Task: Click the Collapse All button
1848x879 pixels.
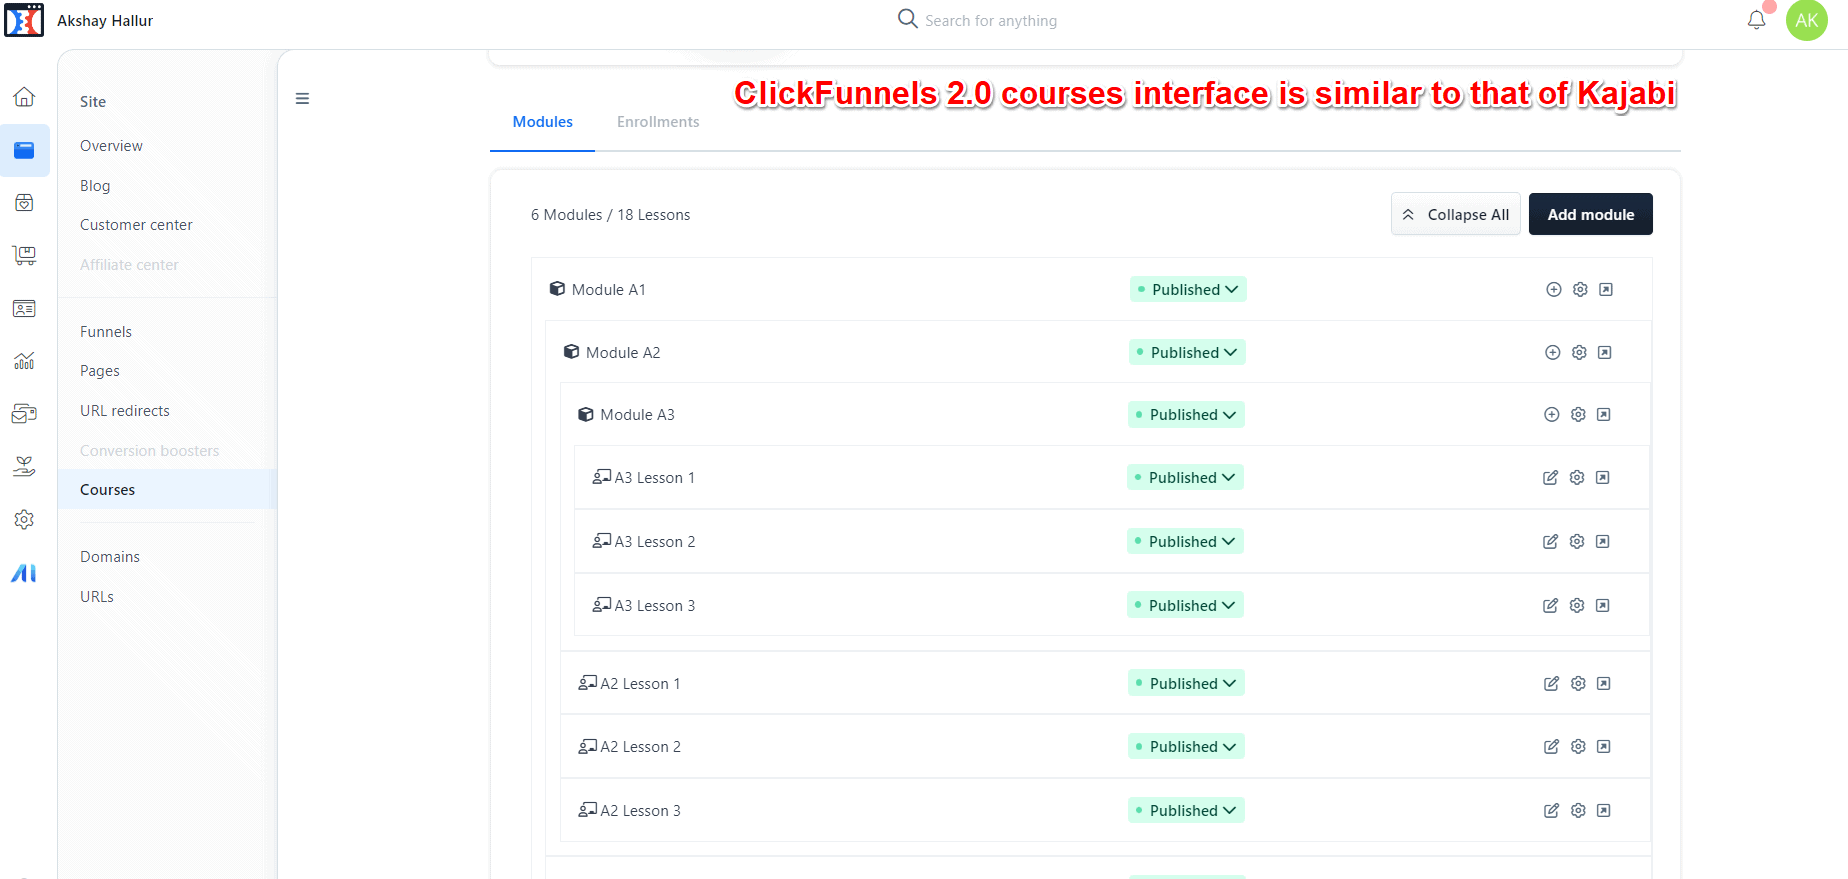Action: [1456, 214]
